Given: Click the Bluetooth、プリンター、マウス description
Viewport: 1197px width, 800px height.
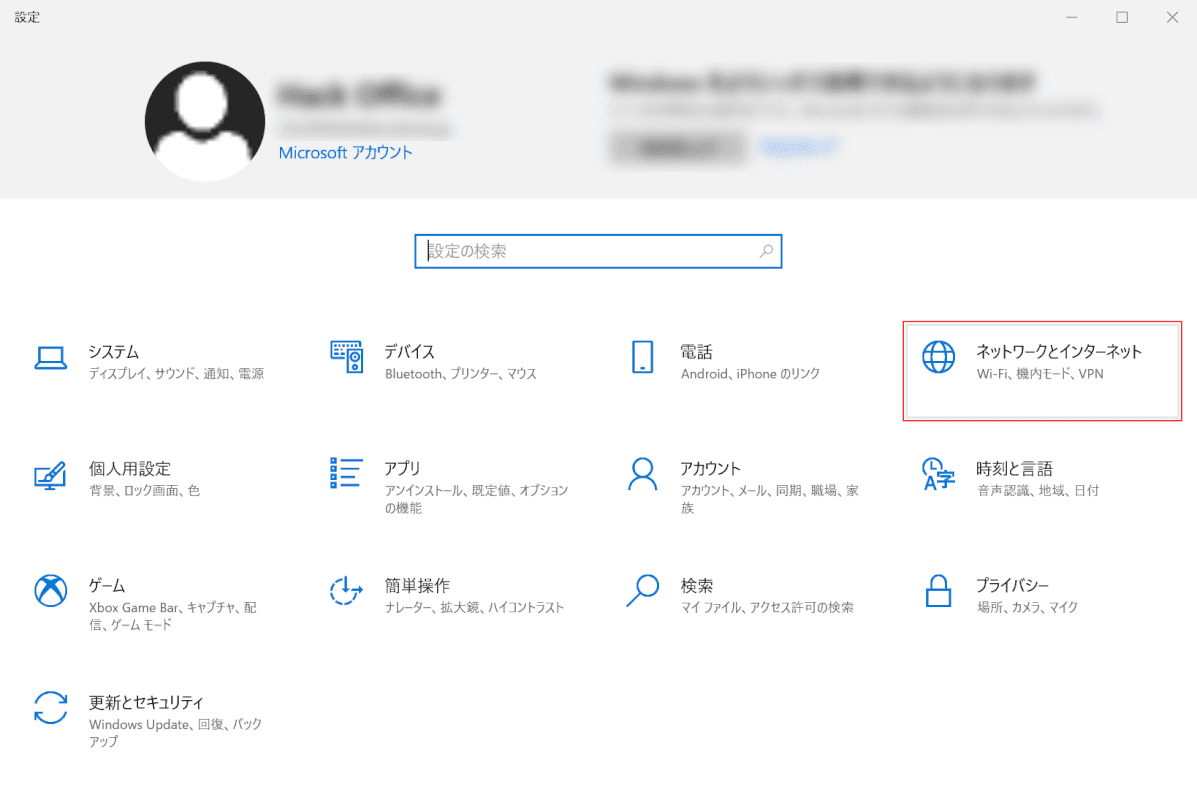Looking at the screenshot, I should [x=461, y=374].
